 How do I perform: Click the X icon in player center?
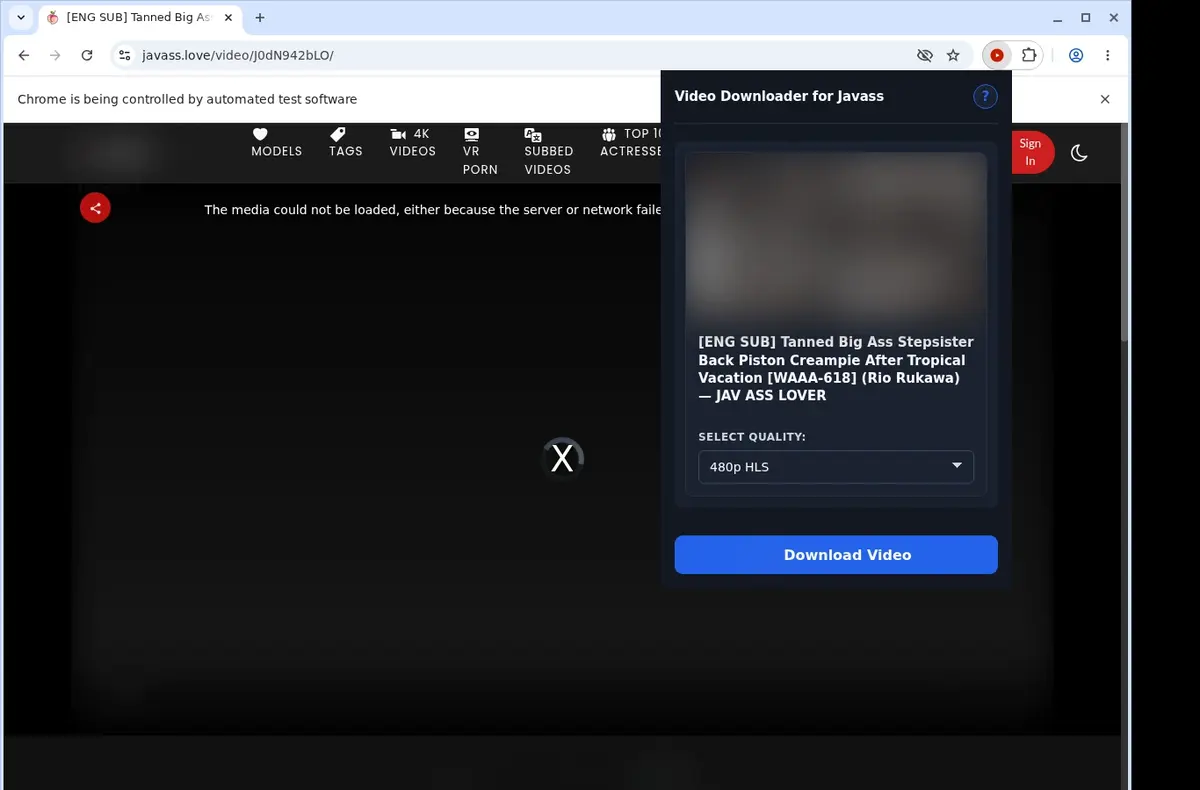click(563, 459)
